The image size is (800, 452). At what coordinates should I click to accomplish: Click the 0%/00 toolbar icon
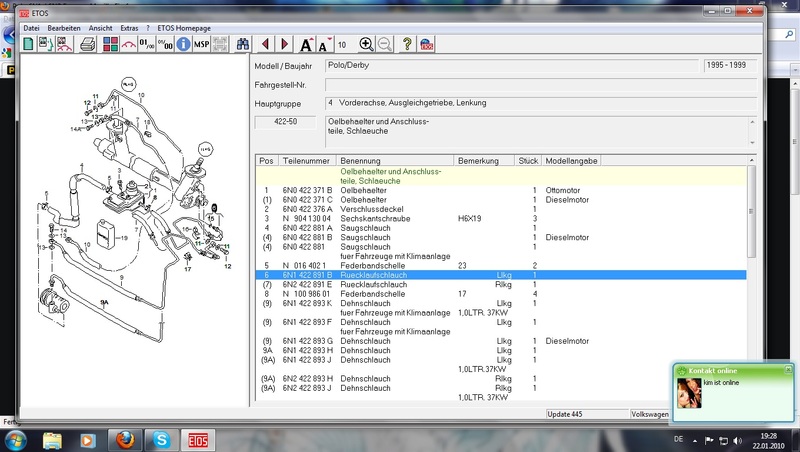pos(165,44)
